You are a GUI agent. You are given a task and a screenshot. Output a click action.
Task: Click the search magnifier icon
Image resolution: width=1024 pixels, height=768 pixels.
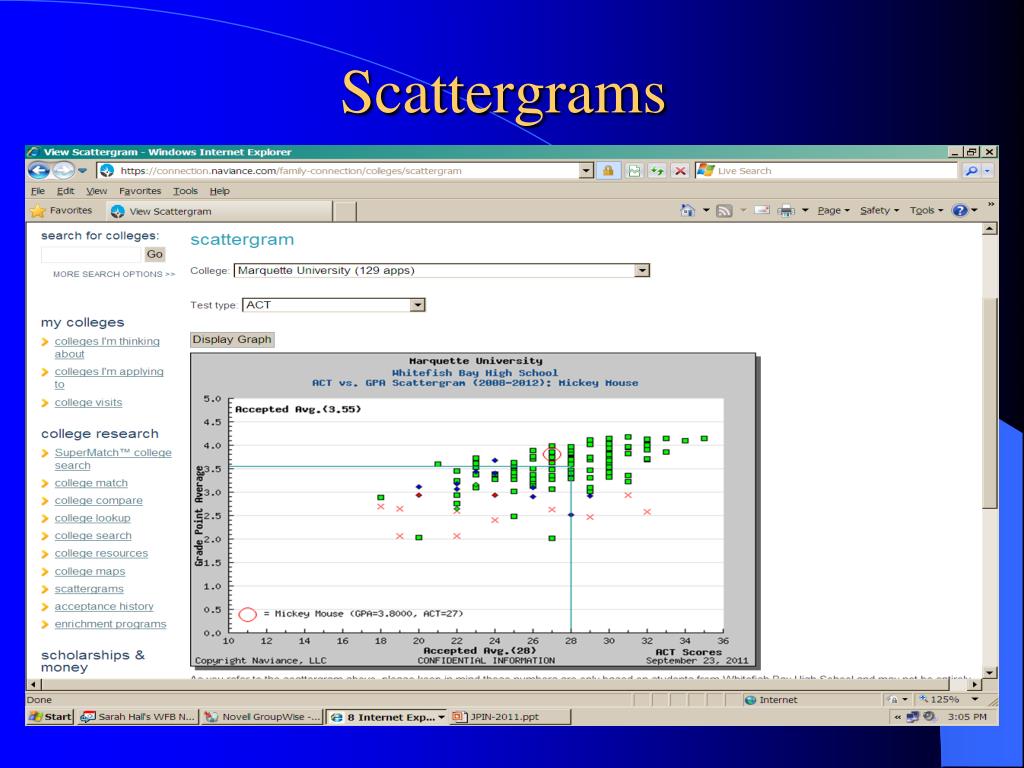click(971, 171)
